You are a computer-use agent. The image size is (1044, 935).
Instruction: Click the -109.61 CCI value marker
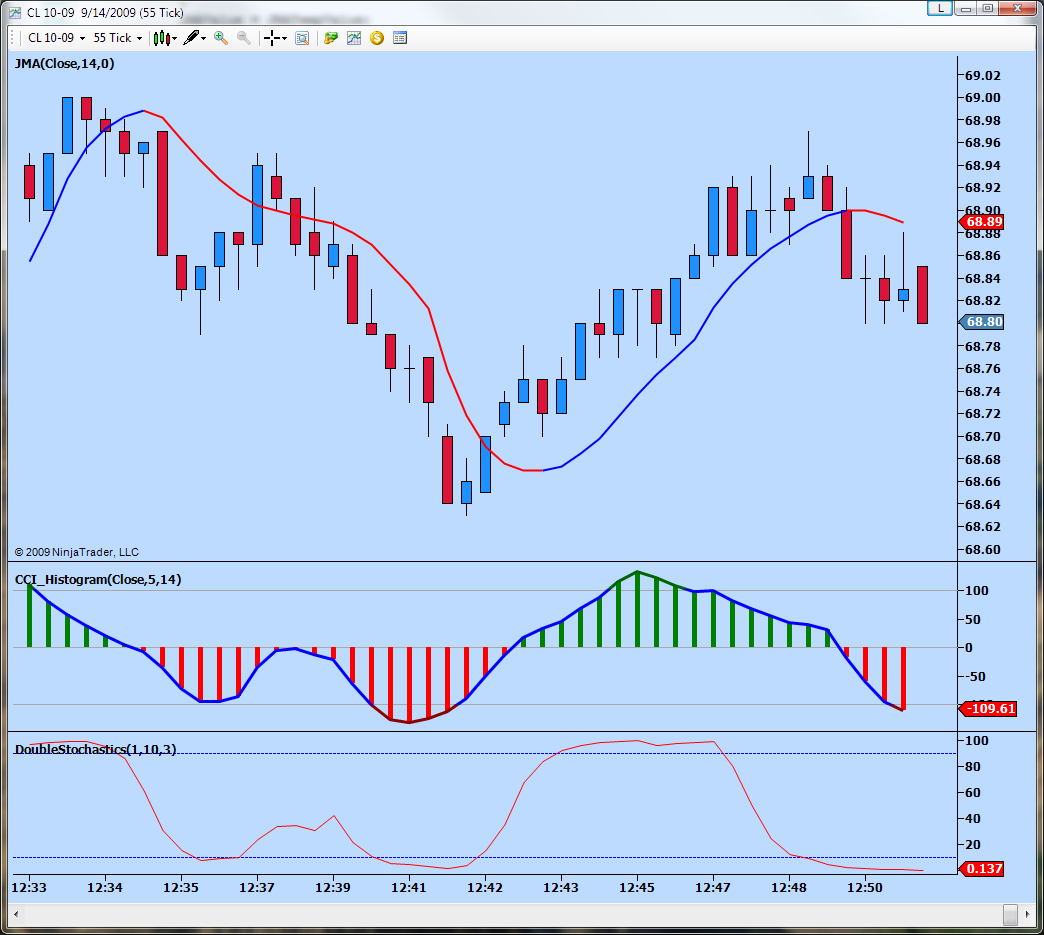point(988,709)
